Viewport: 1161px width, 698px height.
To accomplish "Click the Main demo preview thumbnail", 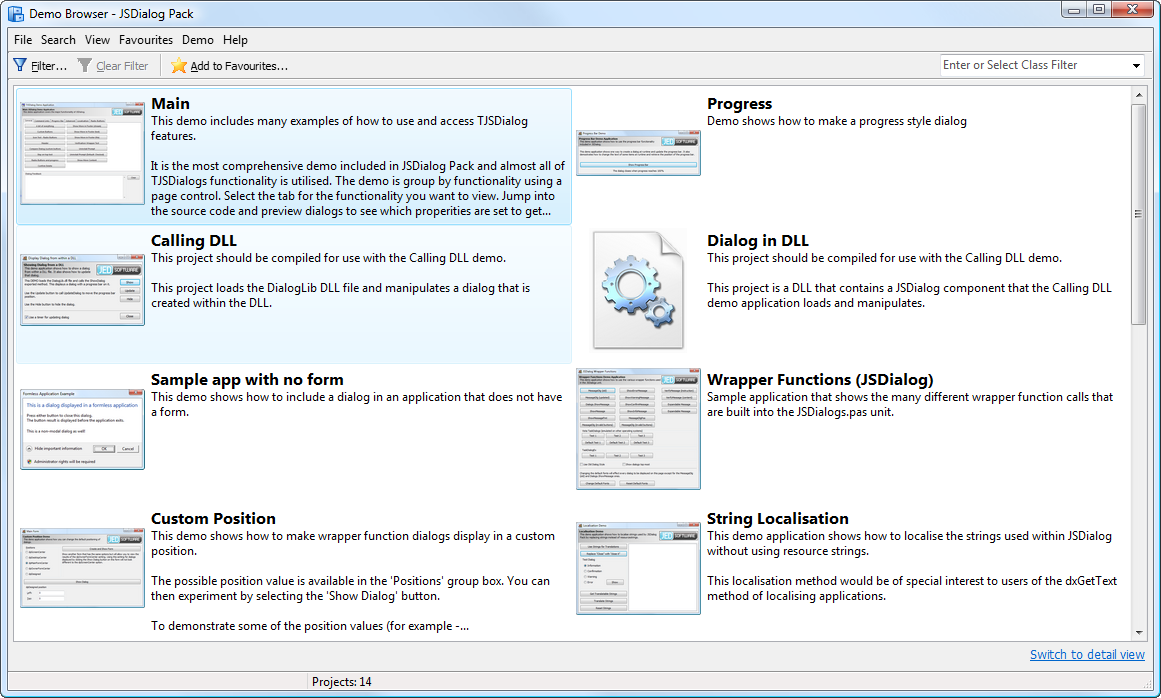I will (x=82, y=150).
